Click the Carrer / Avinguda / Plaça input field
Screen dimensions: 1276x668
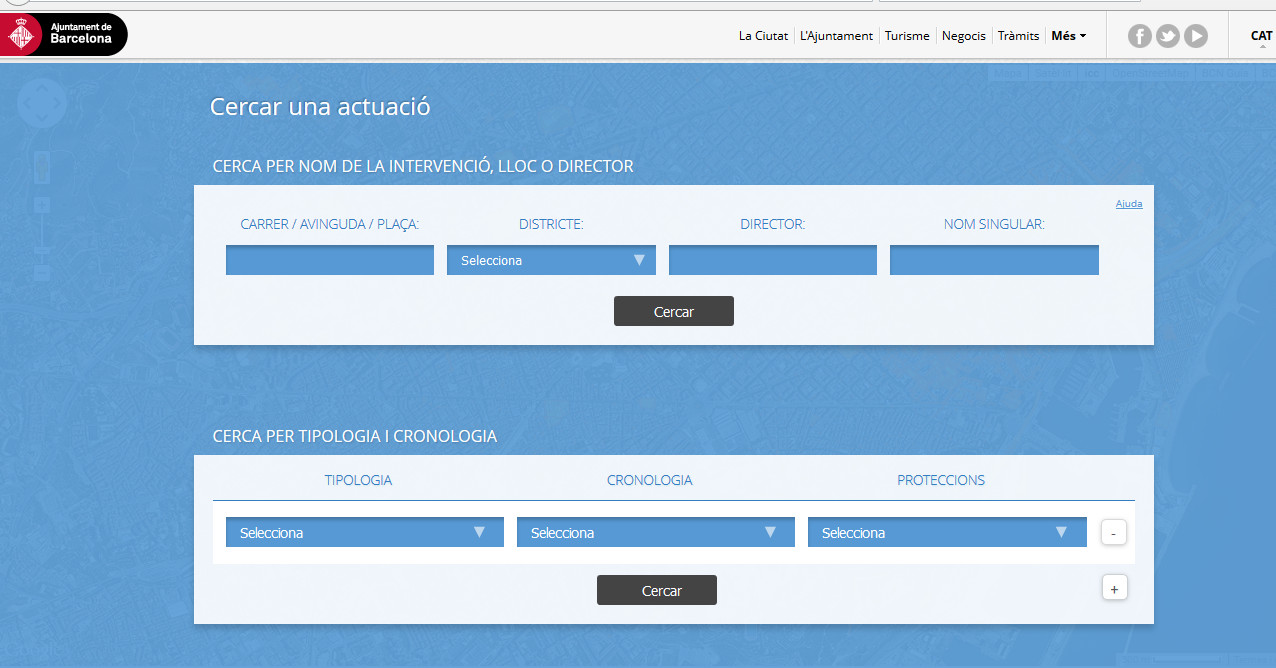329,260
